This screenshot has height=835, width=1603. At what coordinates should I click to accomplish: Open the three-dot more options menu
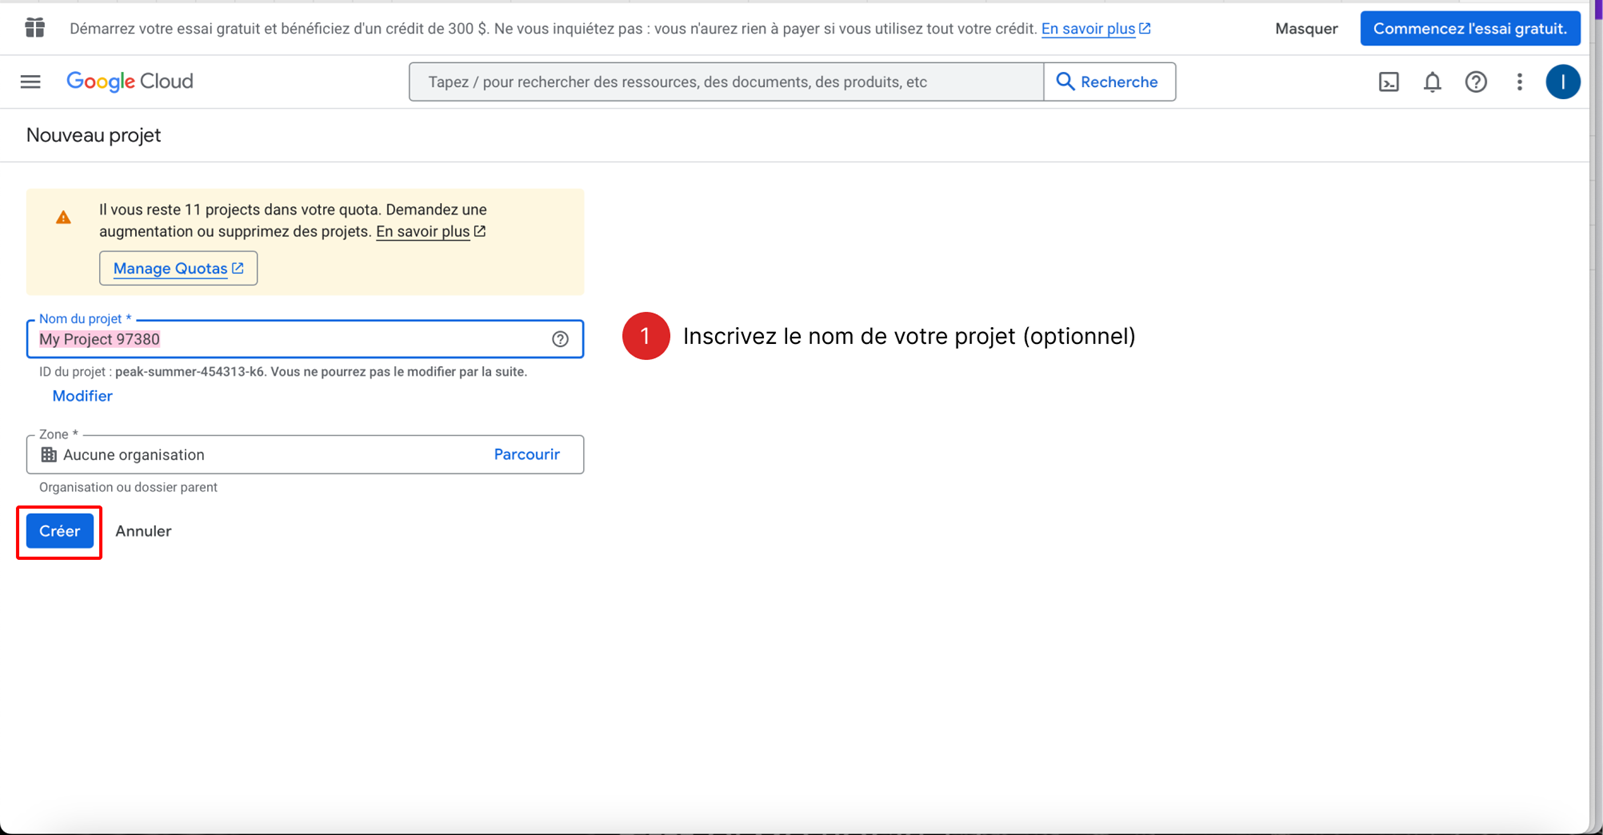click(1519, 82)
